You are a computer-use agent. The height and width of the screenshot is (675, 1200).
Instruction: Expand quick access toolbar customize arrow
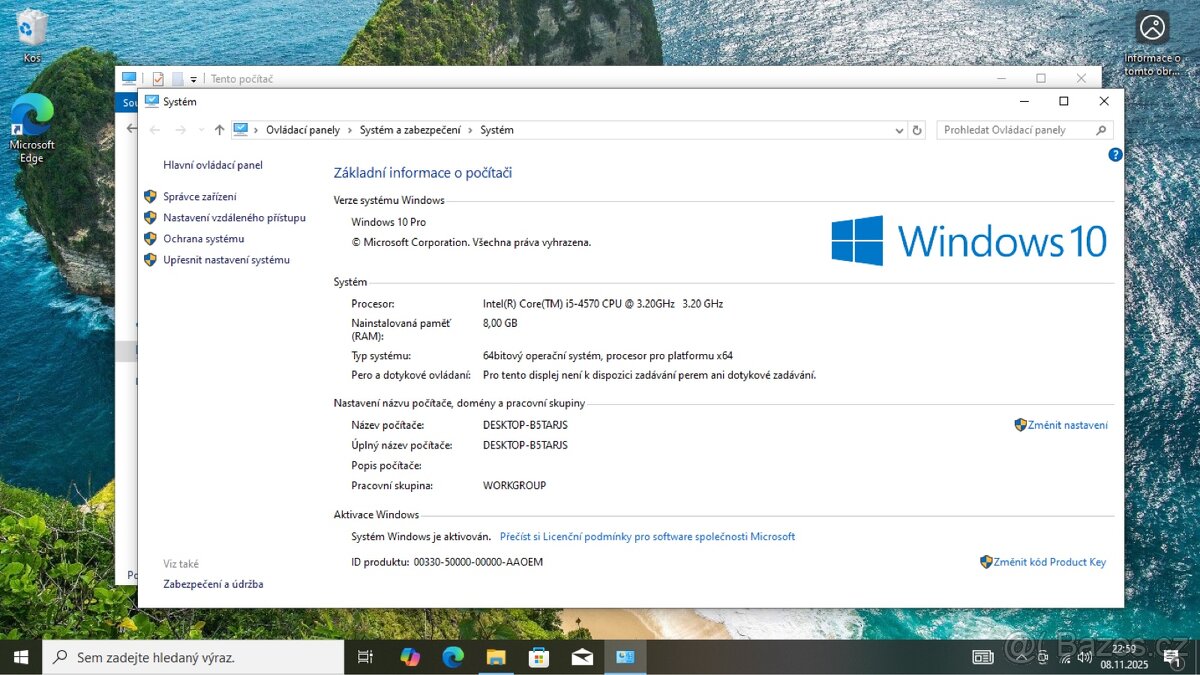click(x=192, y=77)
